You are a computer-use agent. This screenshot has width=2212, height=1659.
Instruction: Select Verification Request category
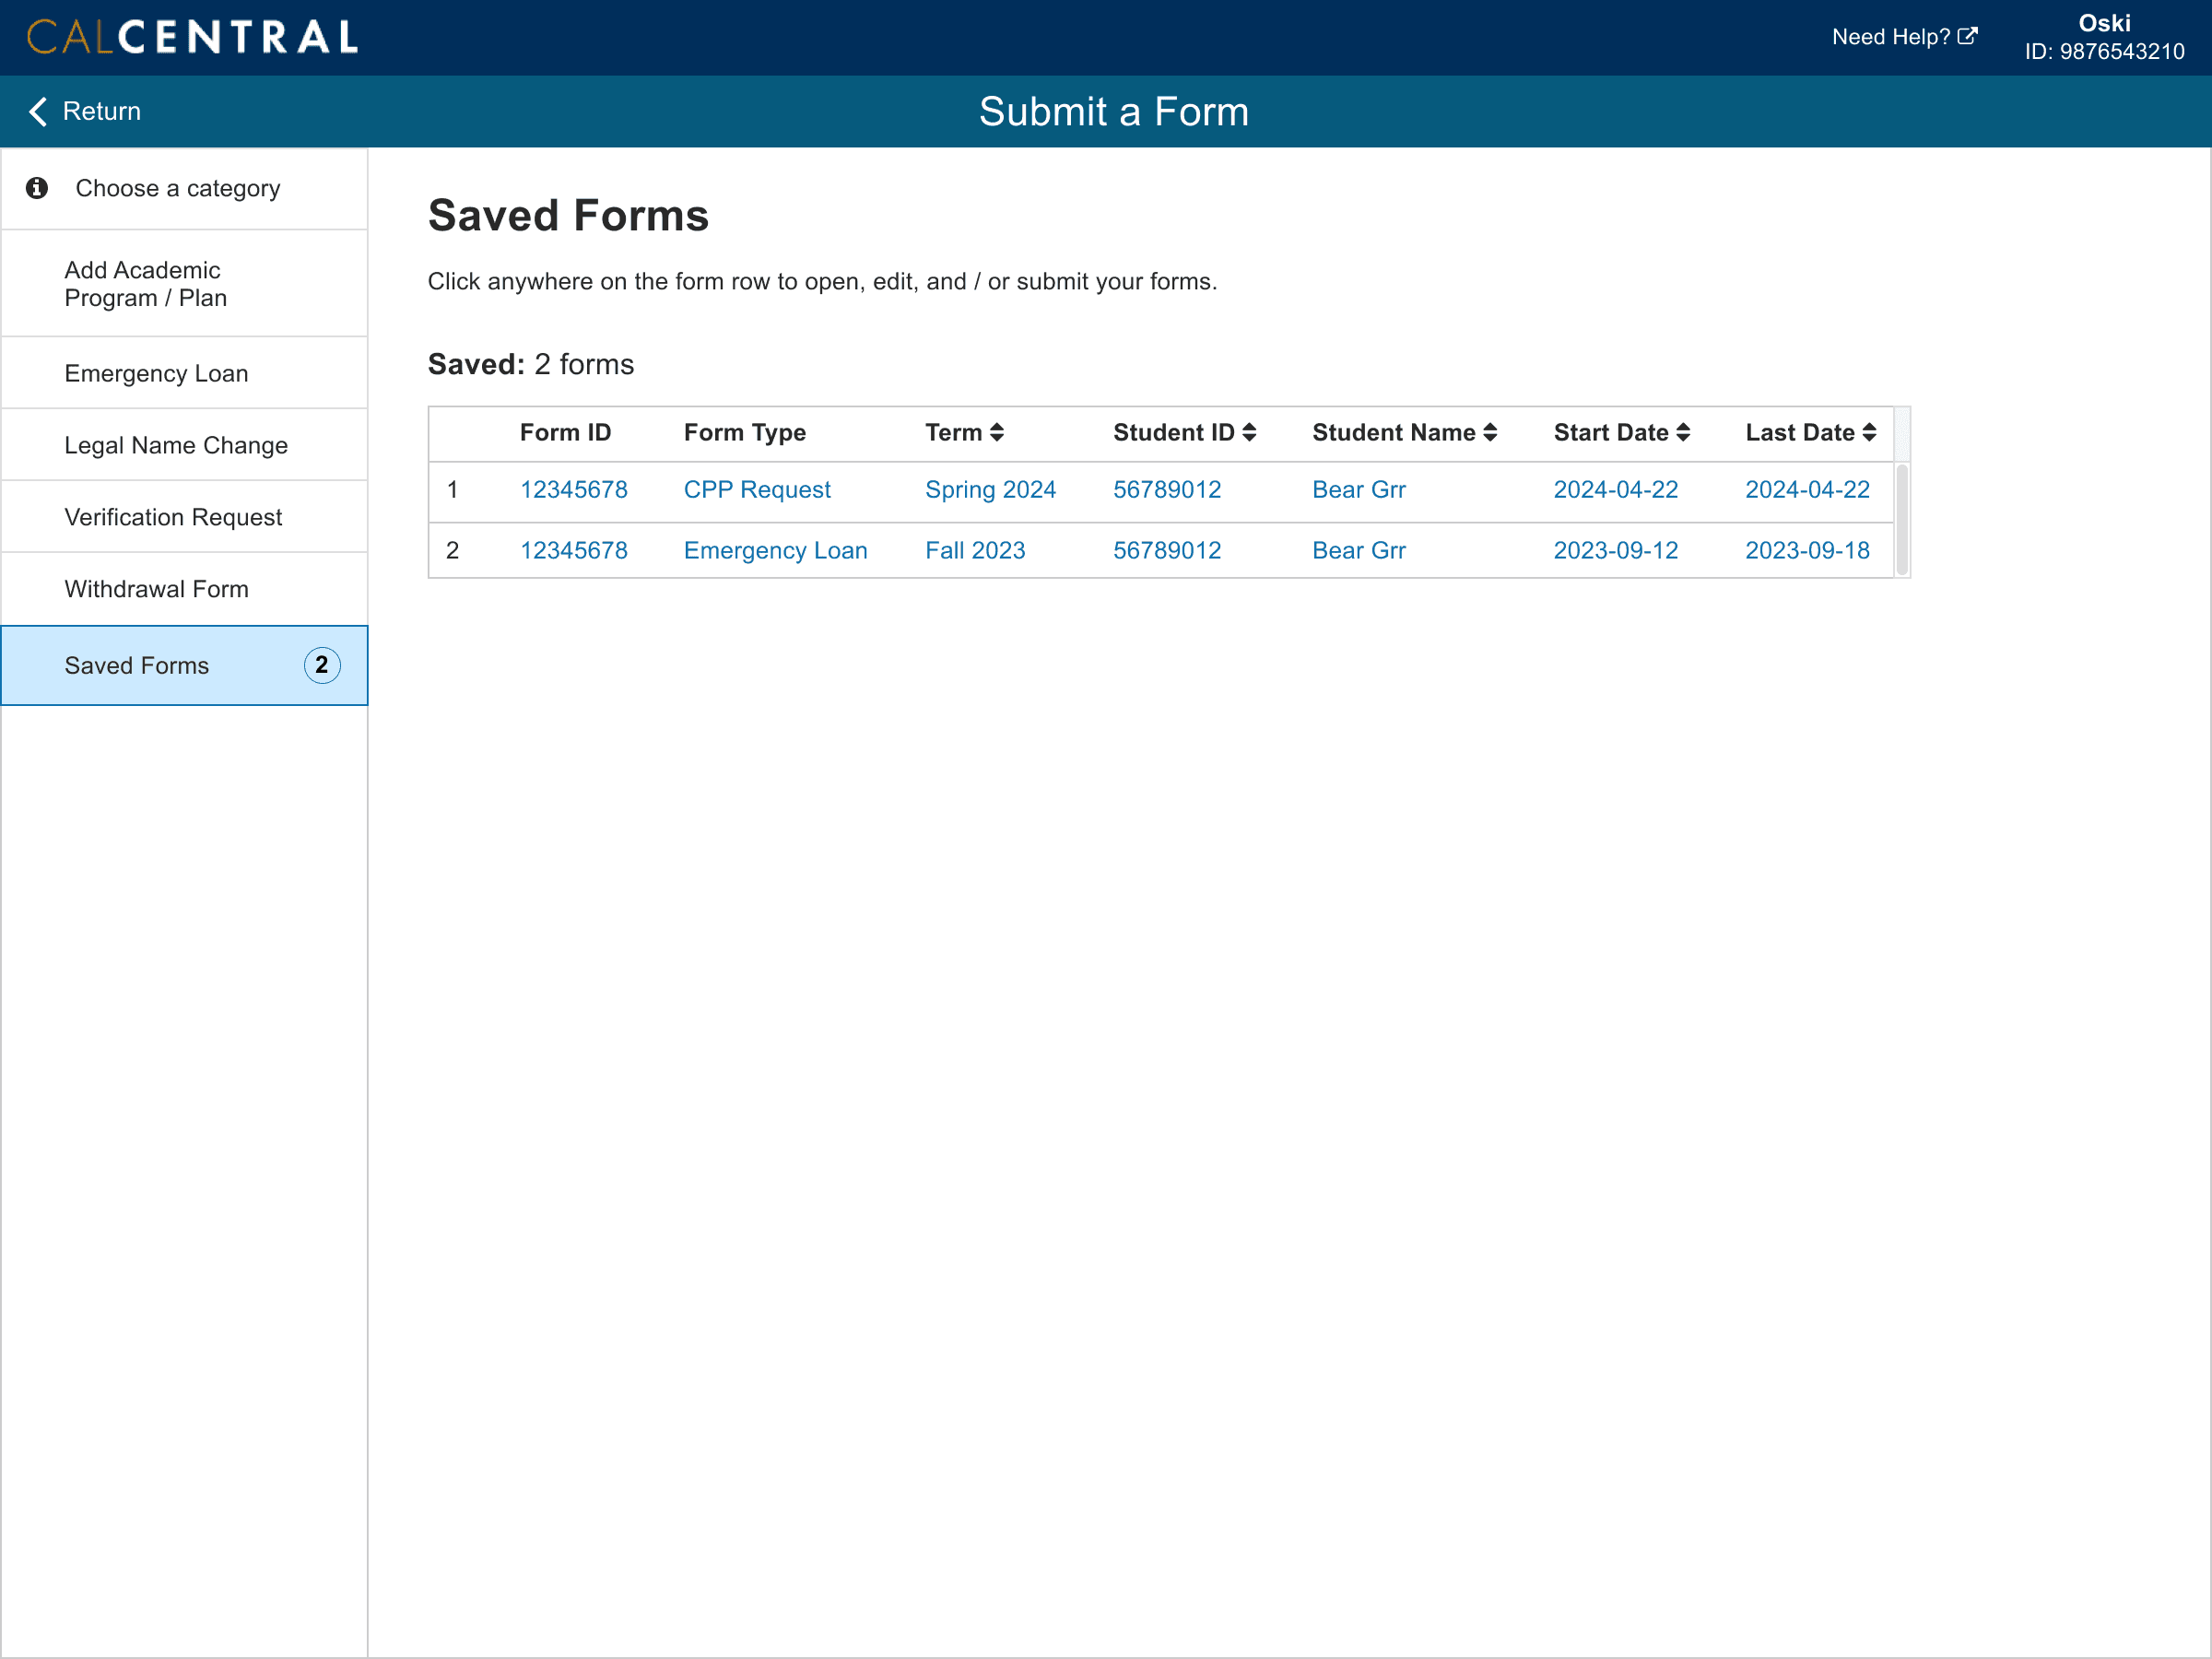173,517
